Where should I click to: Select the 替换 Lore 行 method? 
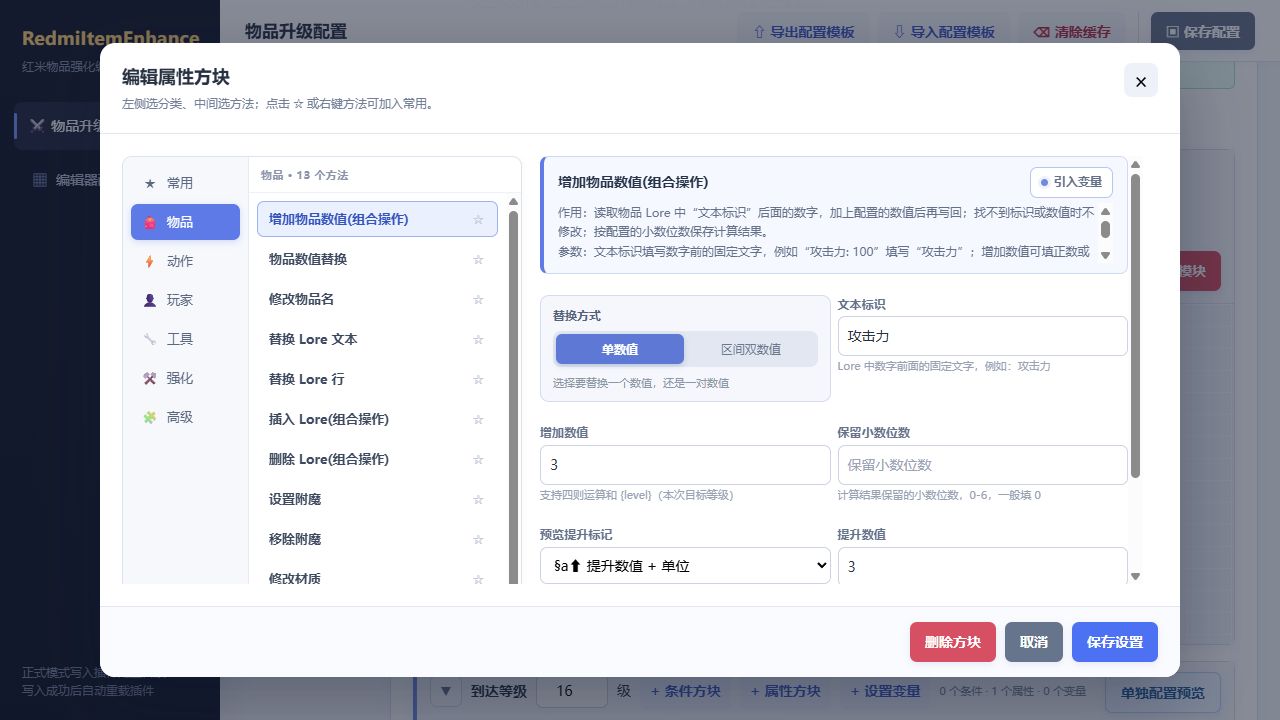[377, 379]
